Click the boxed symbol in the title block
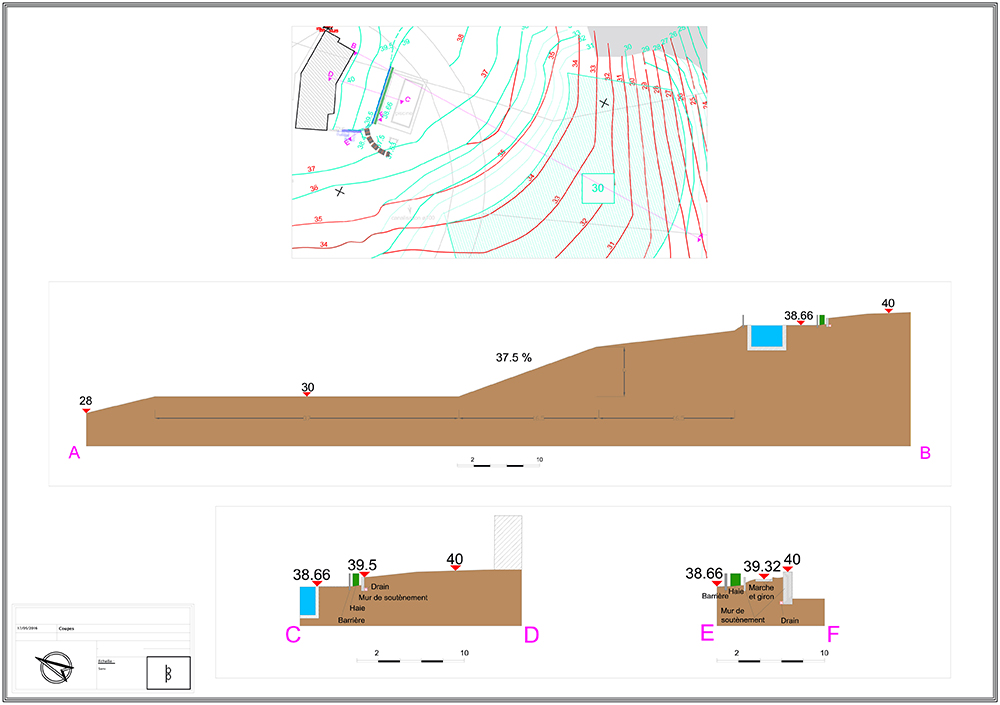The width and height of the screenshot is (1000, 705). (167, 672)
